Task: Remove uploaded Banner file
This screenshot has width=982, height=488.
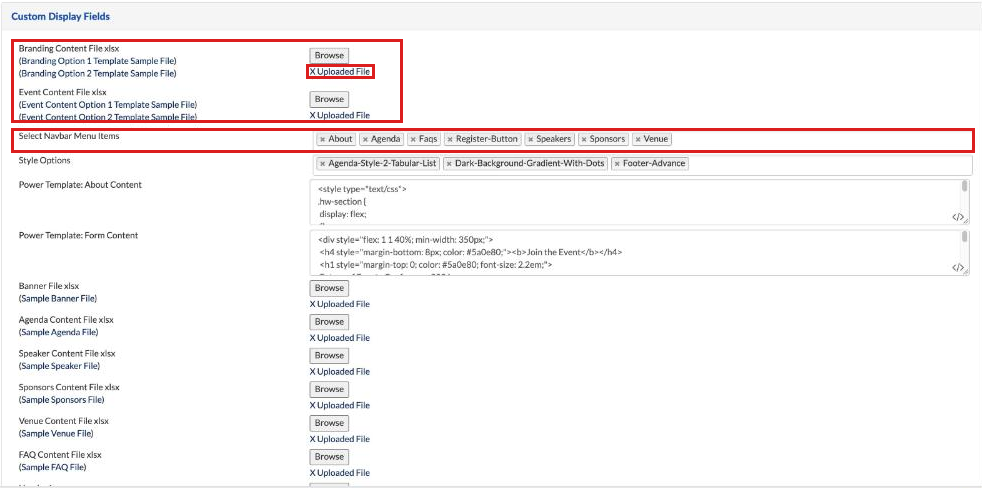Action: pos(313,304)
